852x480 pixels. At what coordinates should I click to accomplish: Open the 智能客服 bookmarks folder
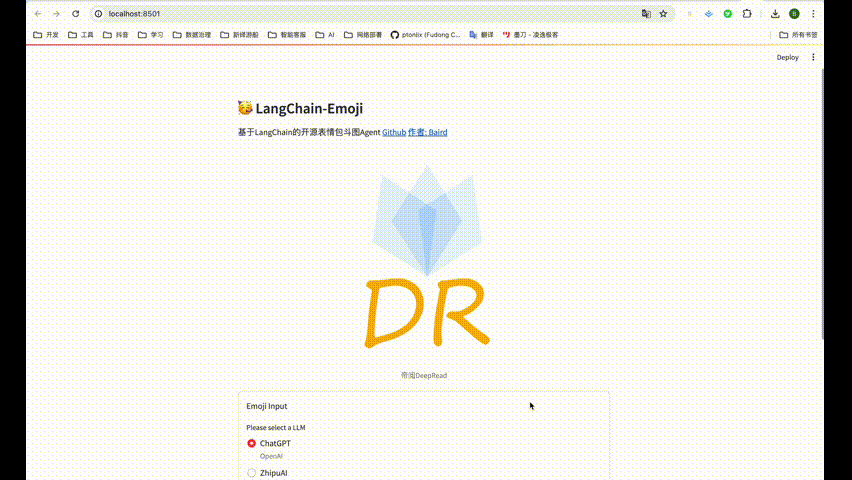[x=287, y=35]
